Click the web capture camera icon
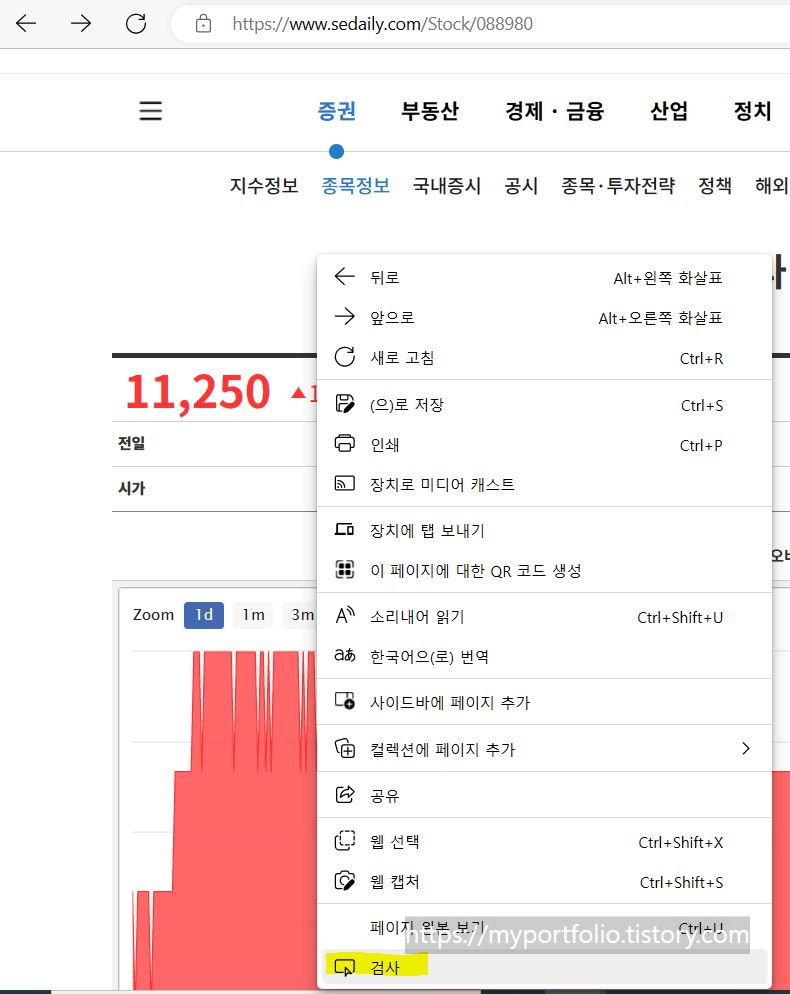The image size is (790, 994). coord(345,881)
